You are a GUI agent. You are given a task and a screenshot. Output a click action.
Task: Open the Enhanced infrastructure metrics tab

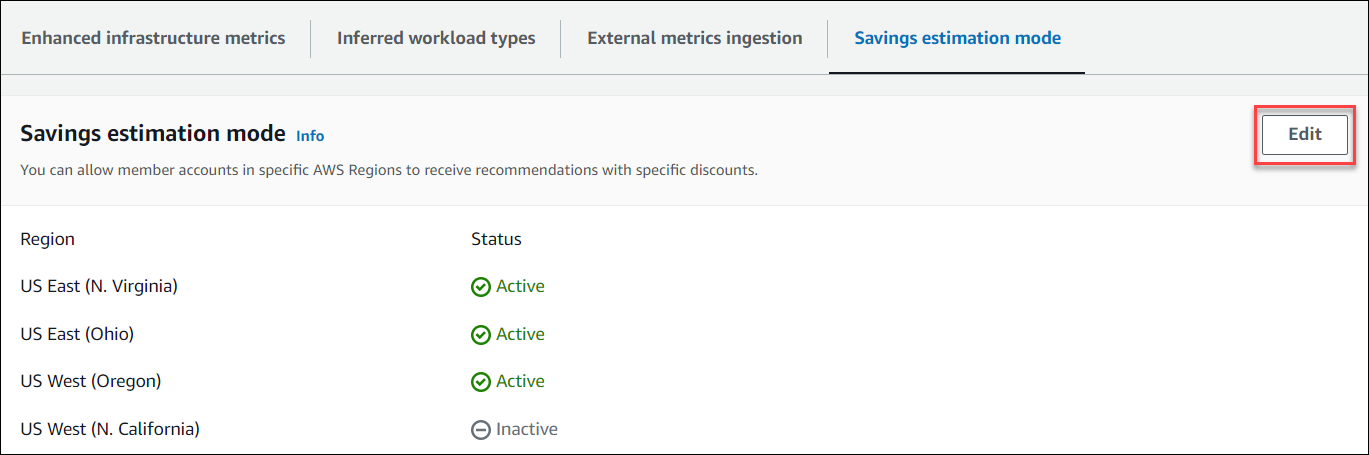click(x=153, y=38)
